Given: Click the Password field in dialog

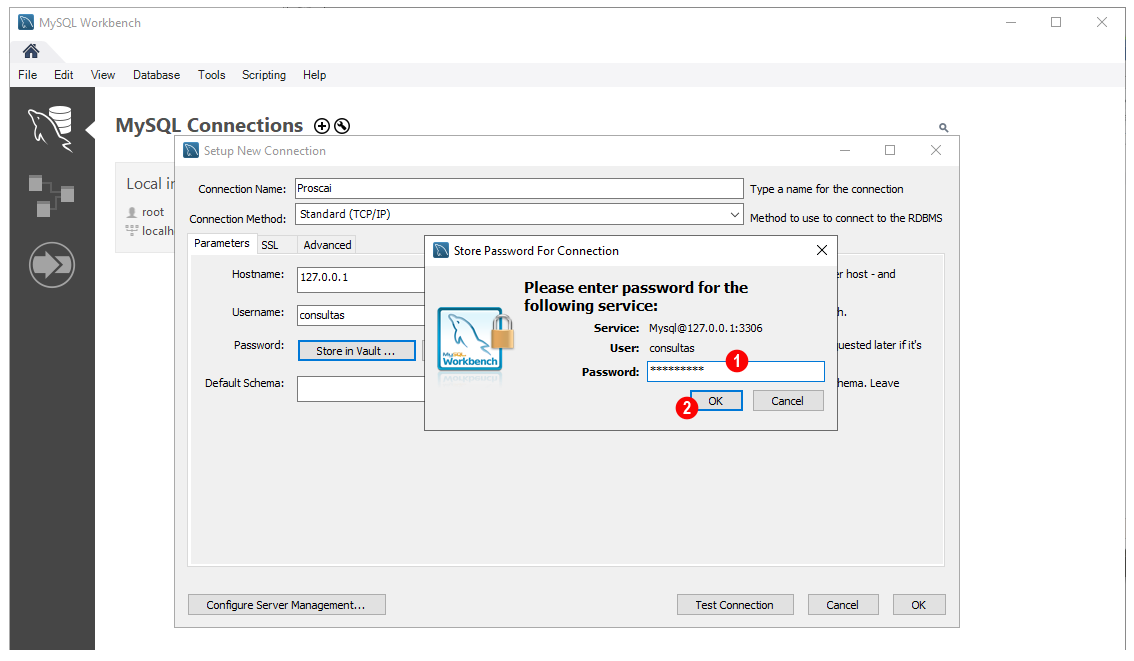Looking at the screenshot, I should [x=736, y=371].
